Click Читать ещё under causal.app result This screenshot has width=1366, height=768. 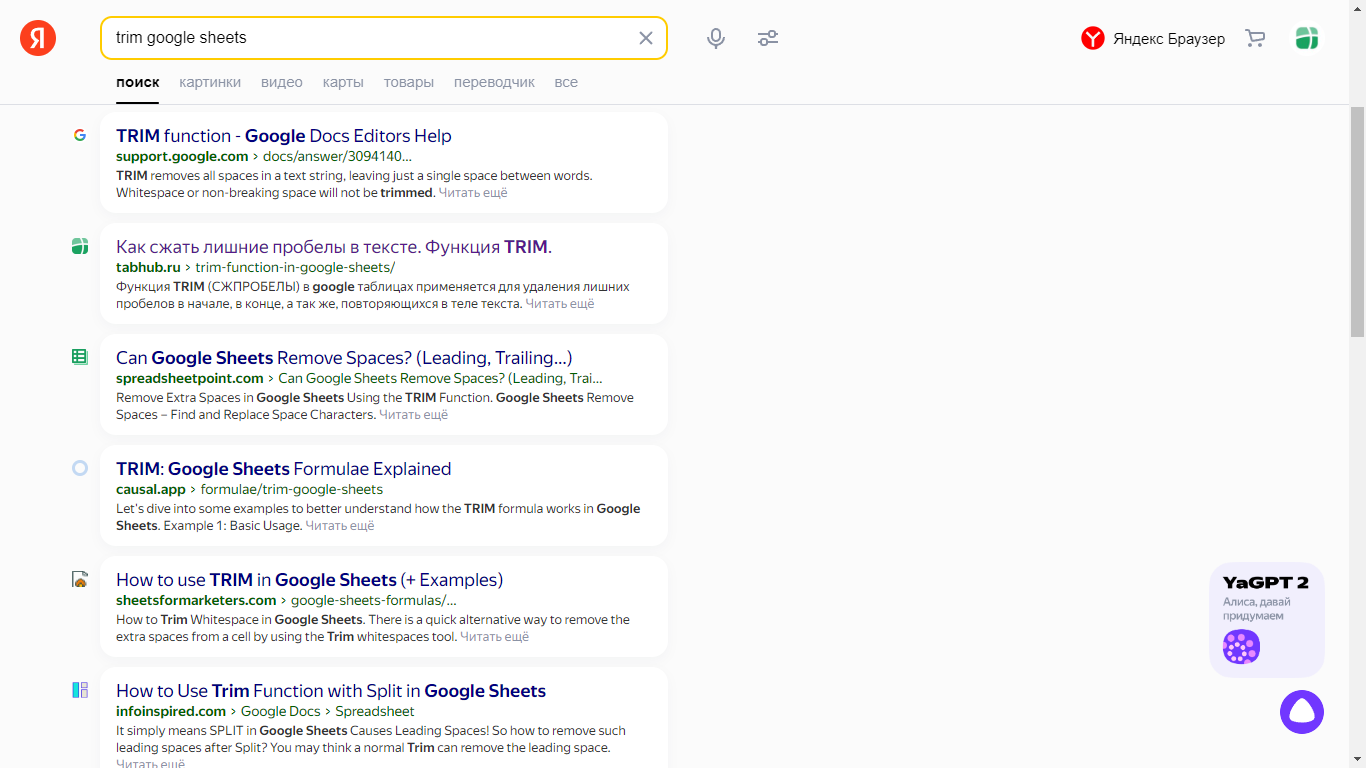click(340, 525)
